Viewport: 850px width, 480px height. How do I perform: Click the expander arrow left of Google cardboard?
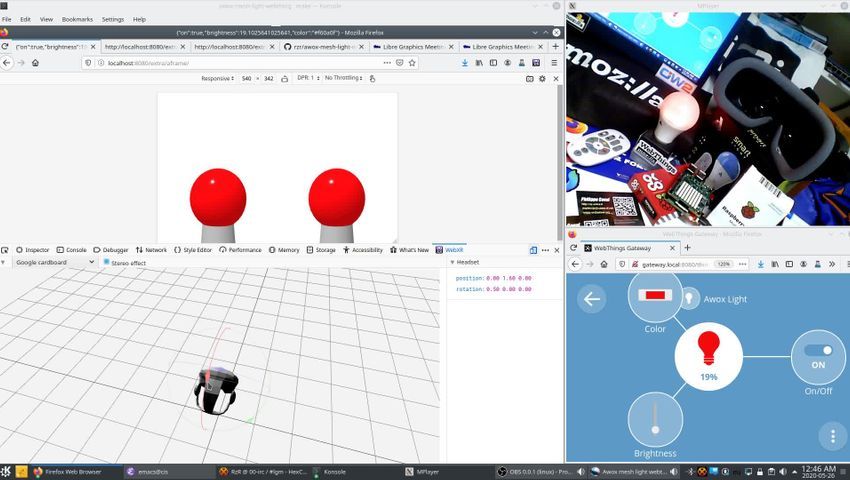click(3, 263)
